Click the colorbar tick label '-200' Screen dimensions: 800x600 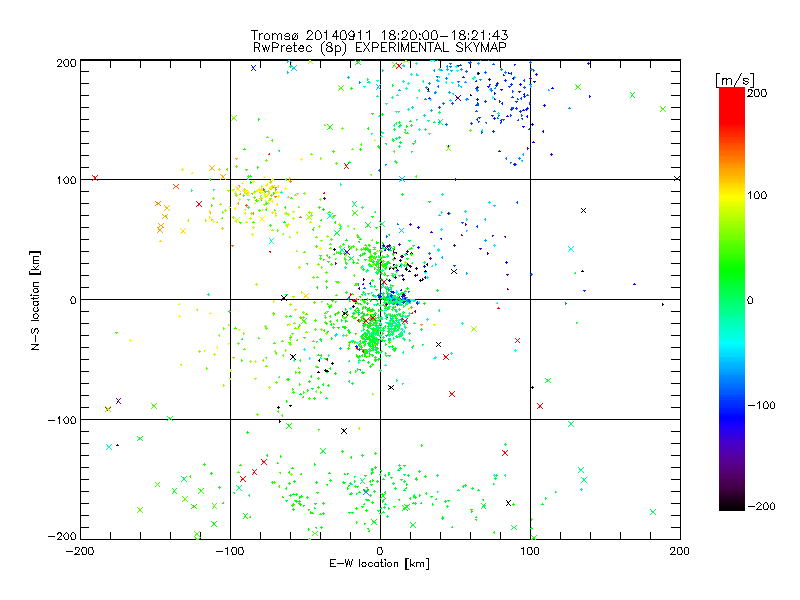(x=761, y=506)
